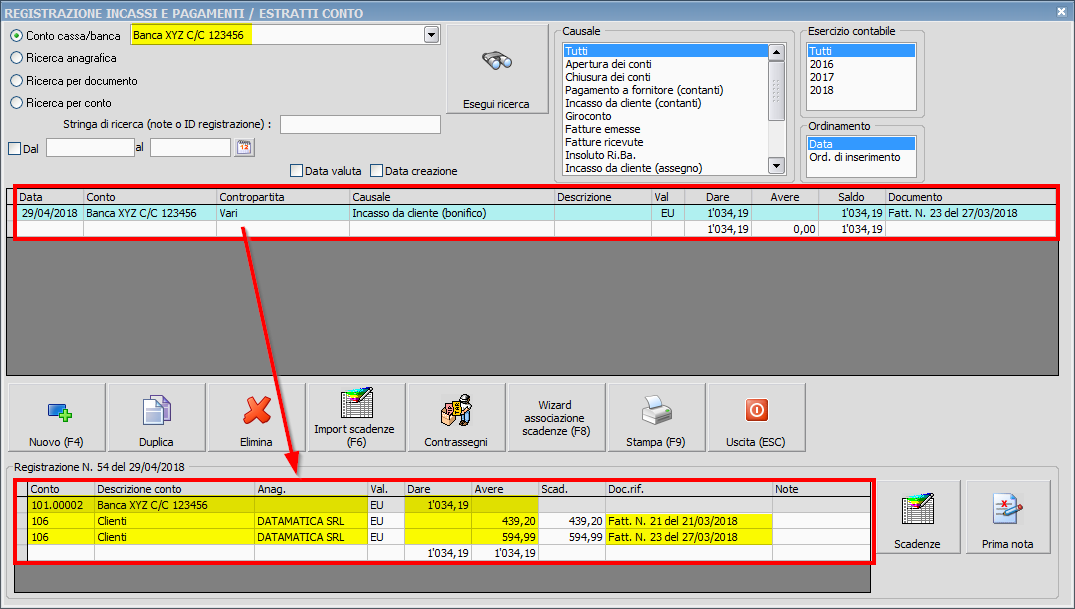
Task: Select Tutti in Esercizio contabile
Action: [861, 51]
